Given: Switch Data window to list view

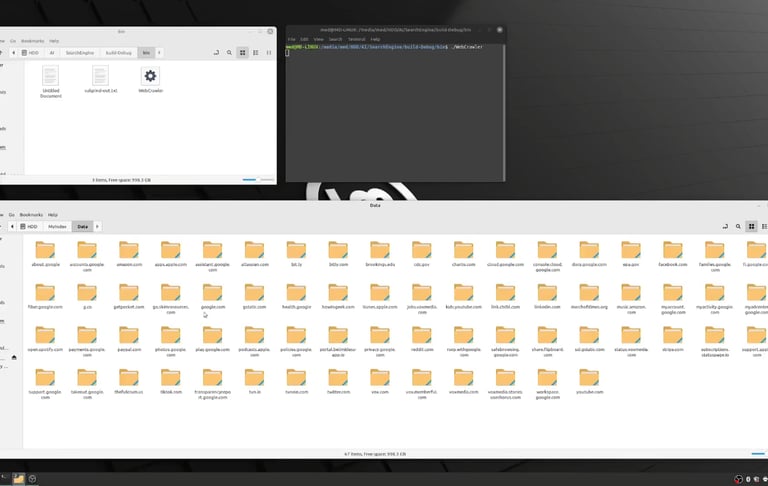Looking at the screenshot, I should pyautogui.click(x=764, y=226).
